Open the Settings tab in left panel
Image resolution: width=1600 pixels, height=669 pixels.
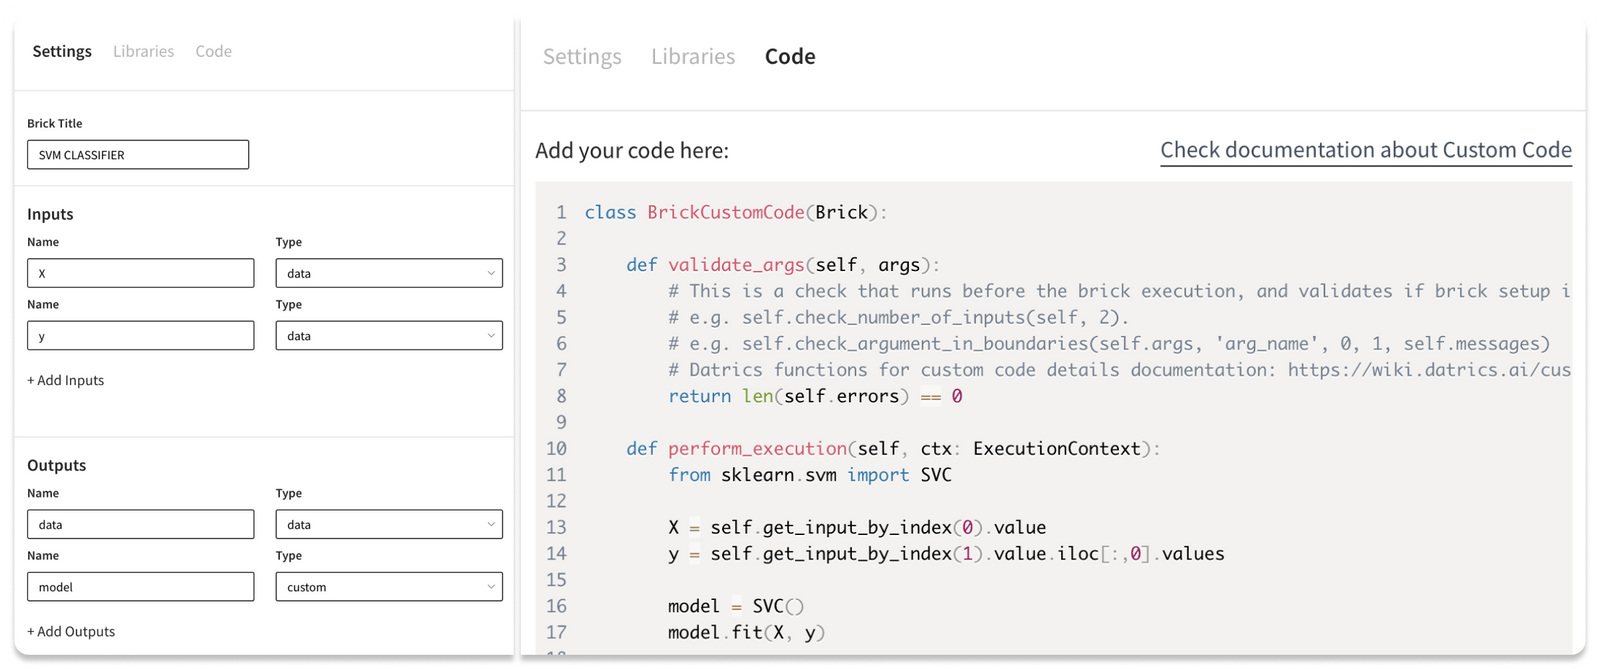(x=62, y=51)
